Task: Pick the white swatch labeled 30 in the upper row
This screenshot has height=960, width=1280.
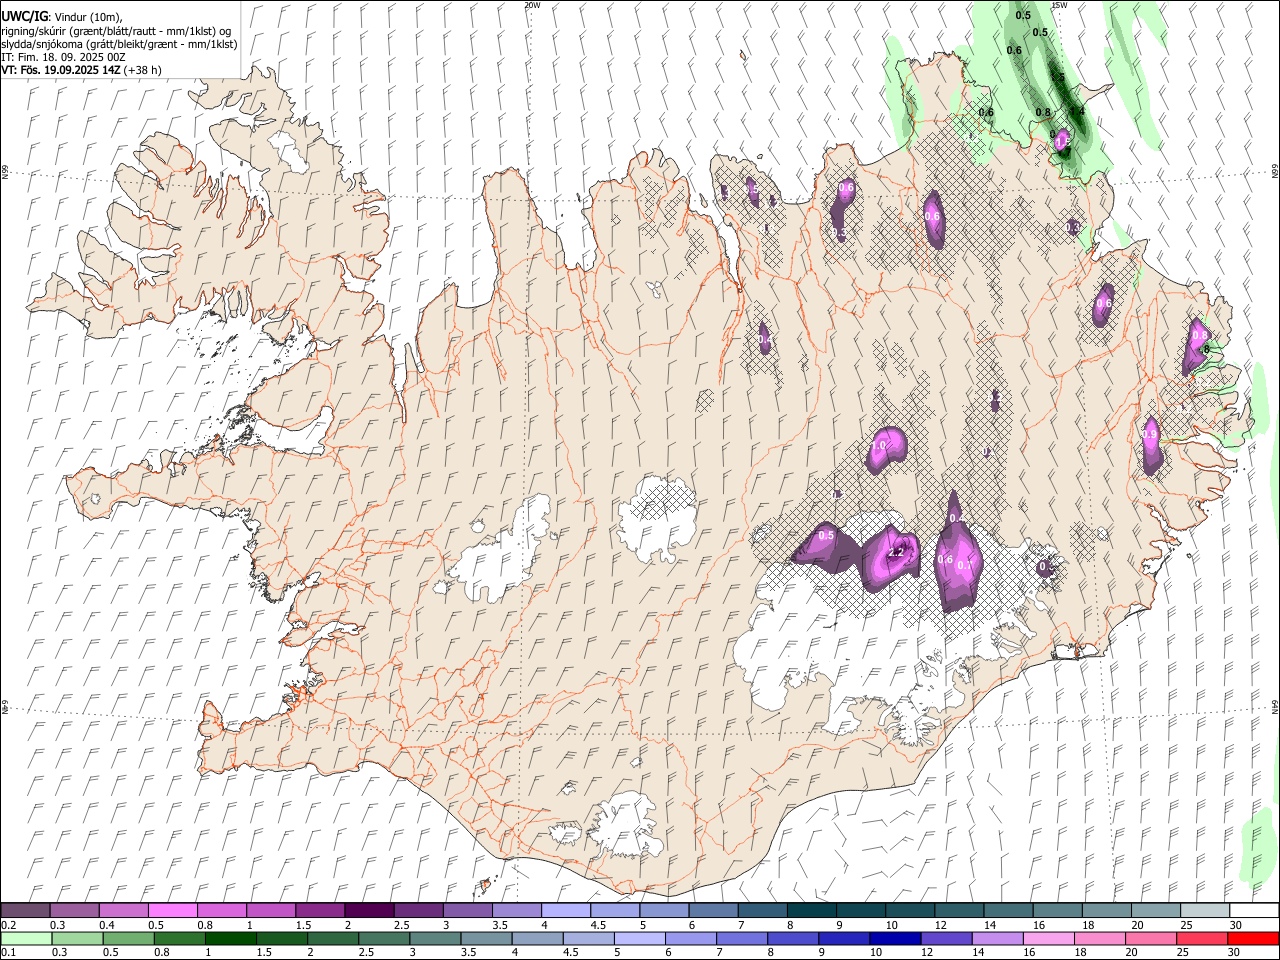Action: click(x=1253, y=911)
